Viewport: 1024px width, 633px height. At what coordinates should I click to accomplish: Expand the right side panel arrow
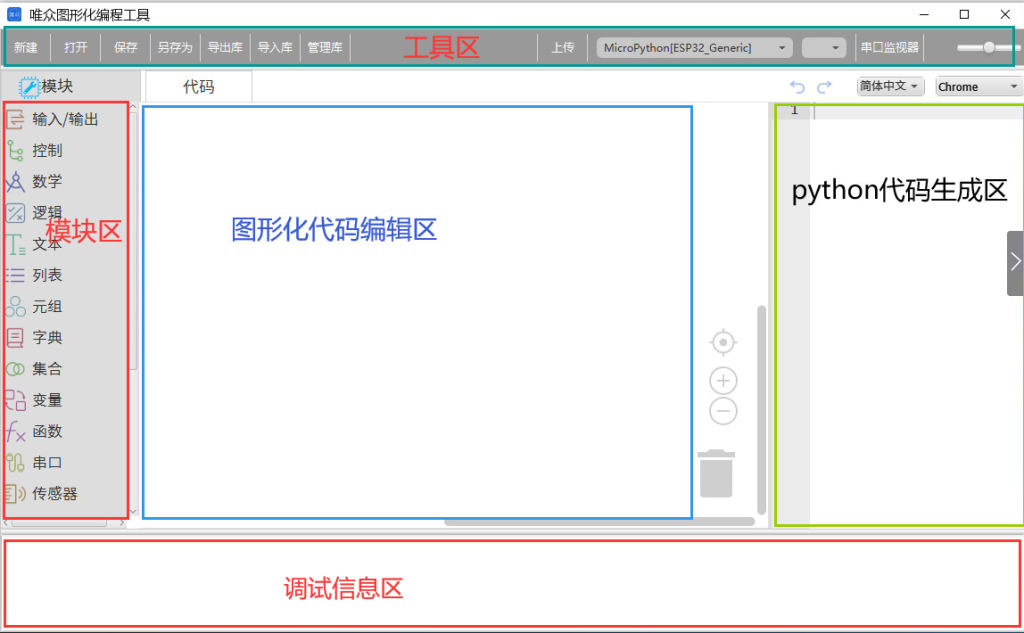(x=1015, y=262)
